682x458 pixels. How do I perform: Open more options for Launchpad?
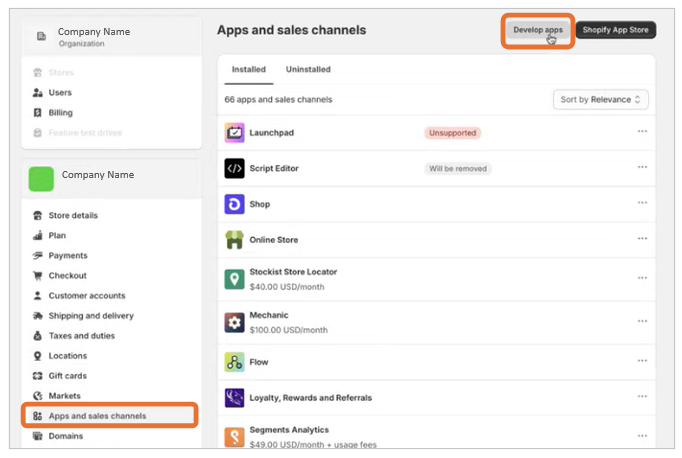642,131
